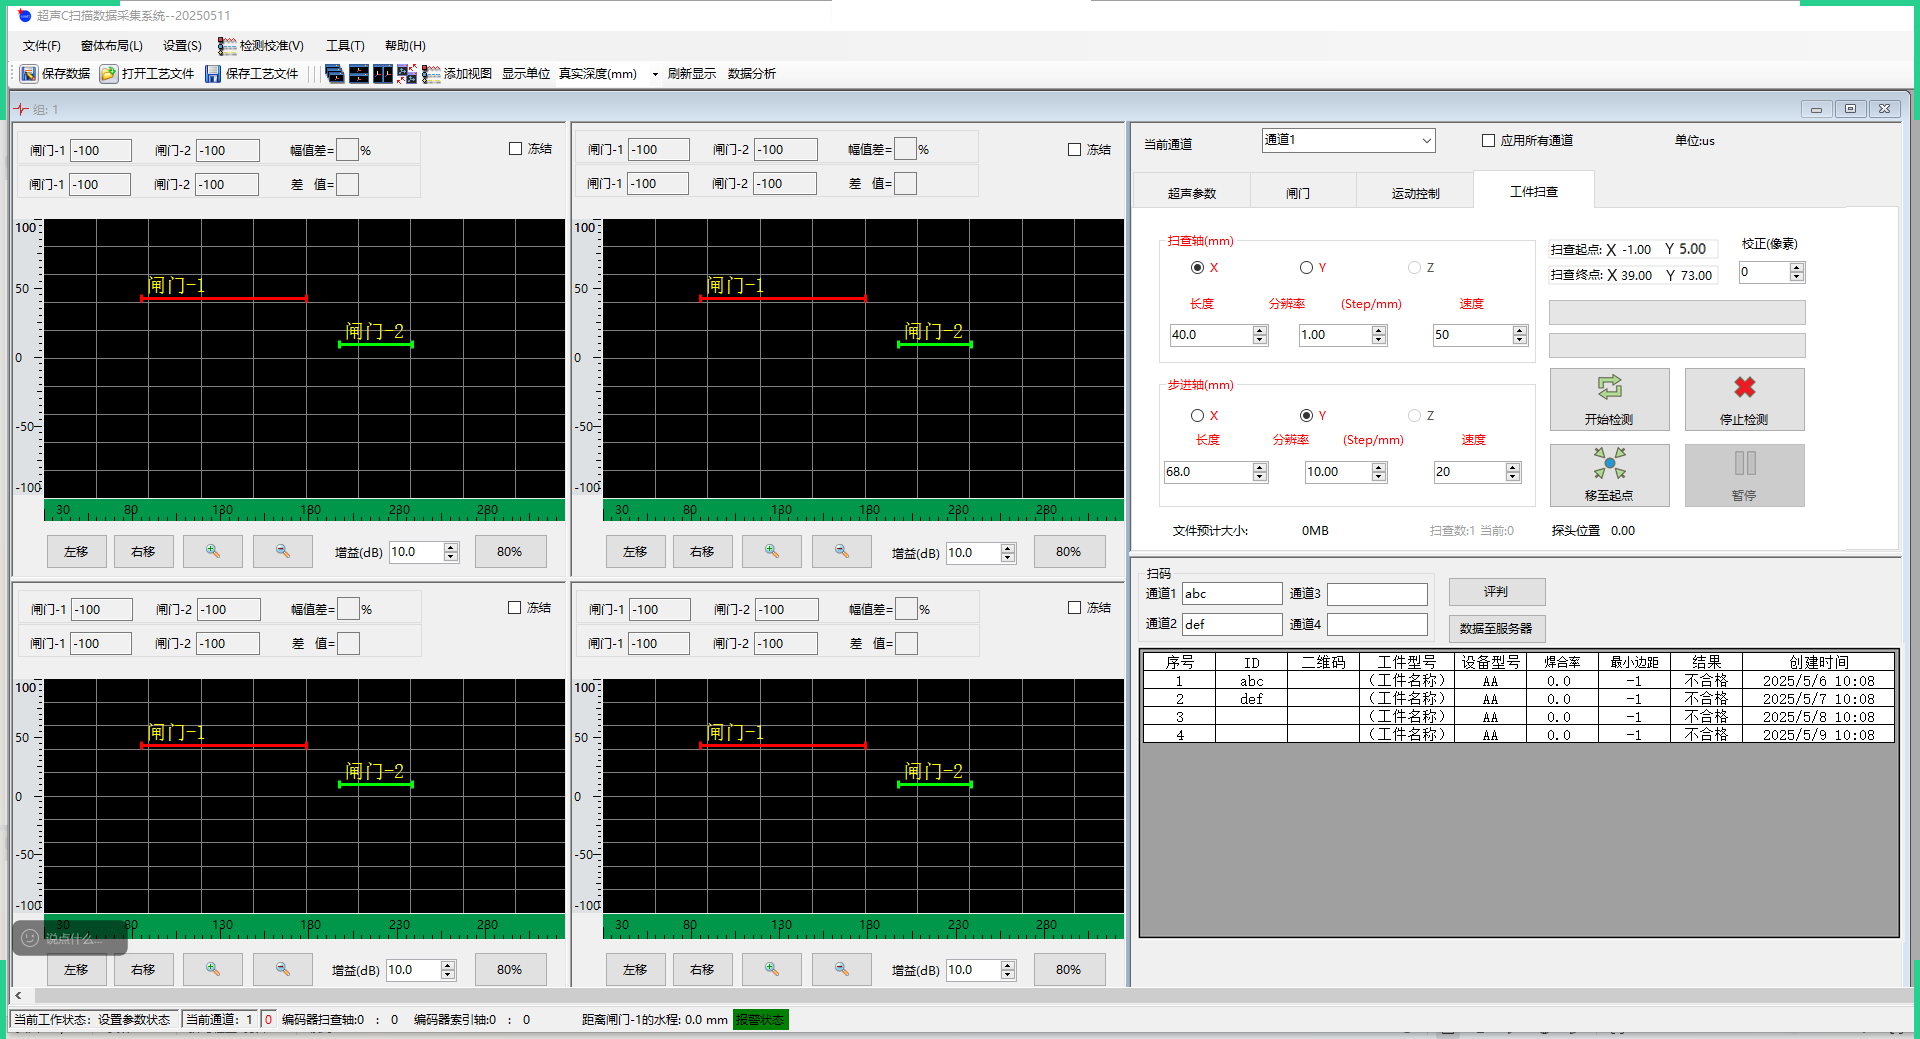Select Y radio for 步进轴
Screen dimensions: 1920x1039
click(1306, 416)
